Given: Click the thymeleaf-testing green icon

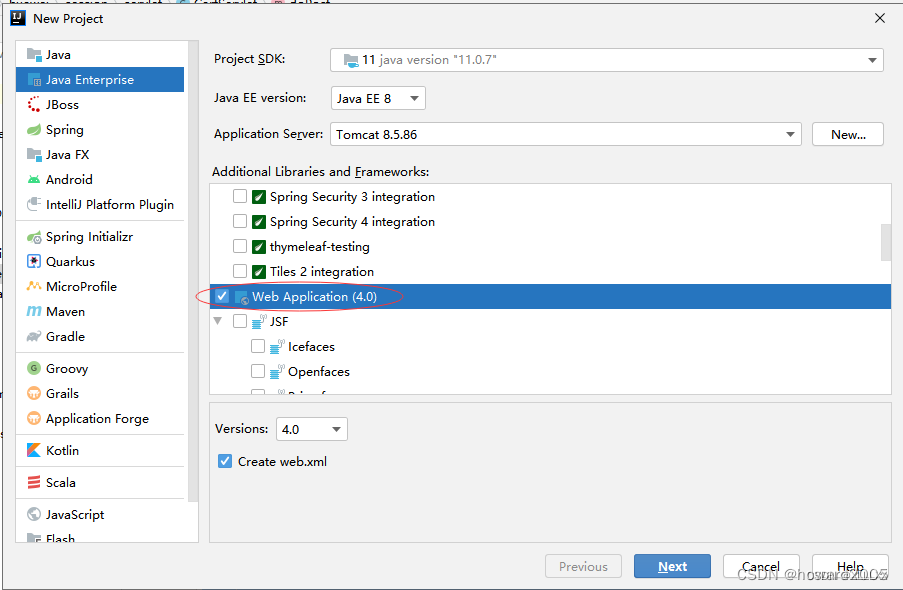Looking at the screenshot, I should pos(259,247).
